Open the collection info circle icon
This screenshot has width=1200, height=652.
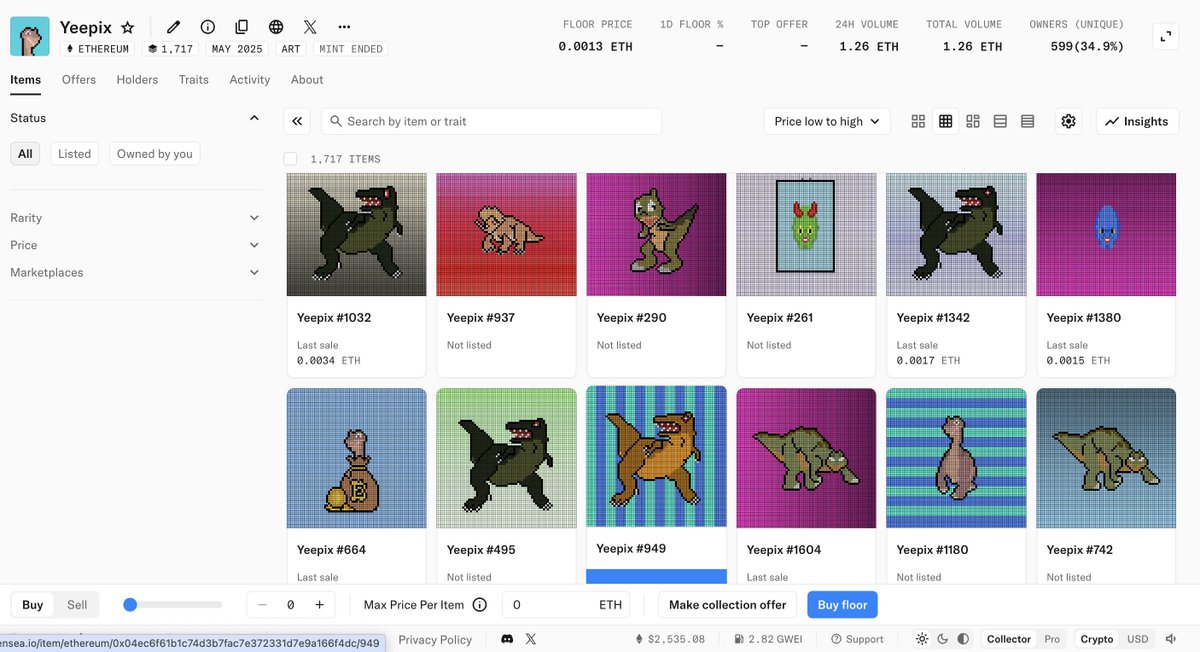tap(208, 27)
